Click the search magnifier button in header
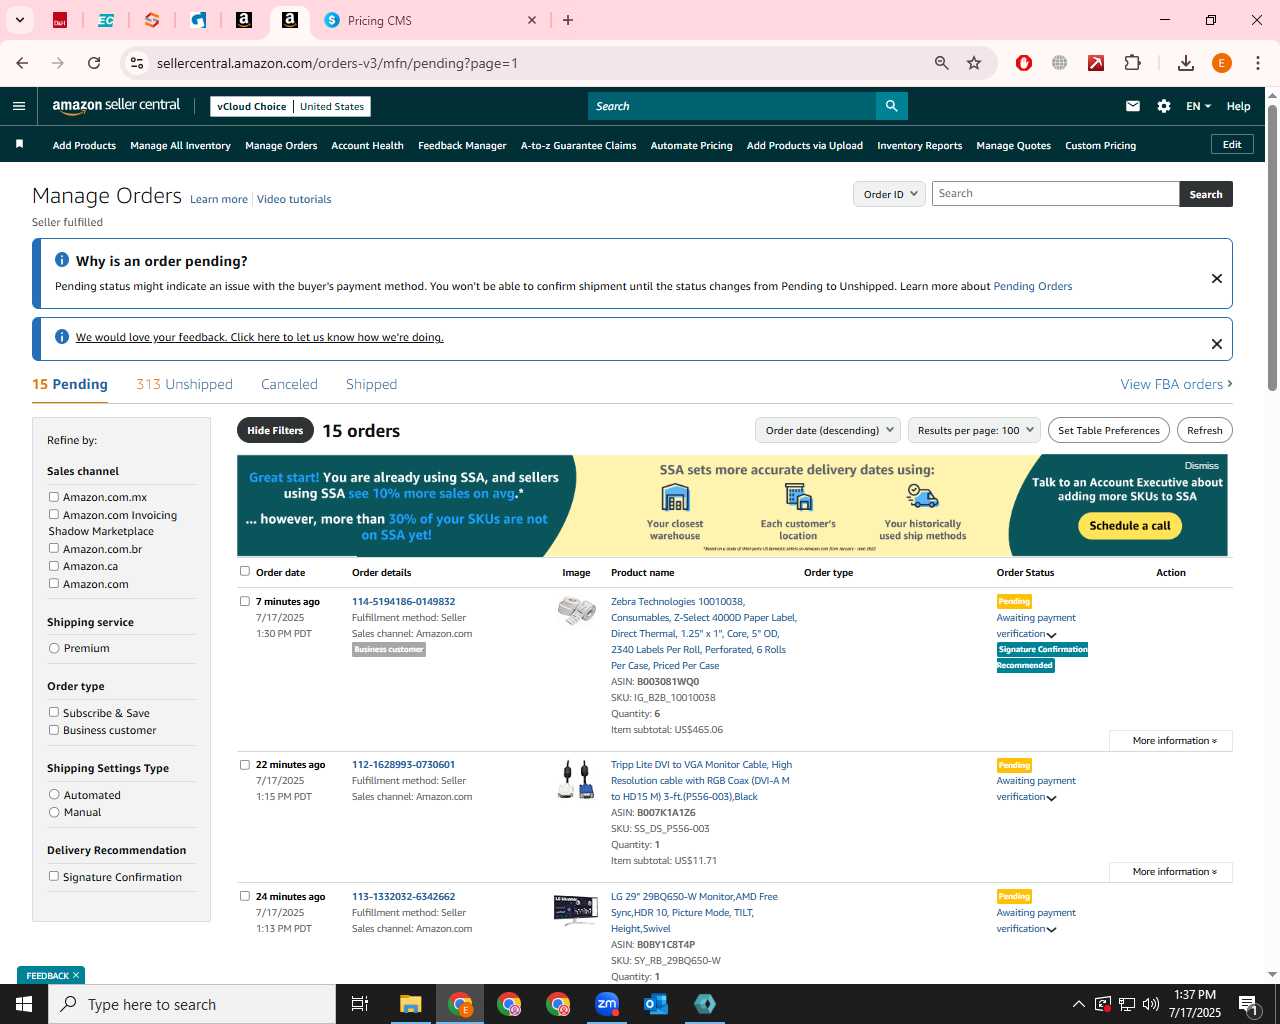The width and height of the screenshot is (1280, 1024). 891,106
